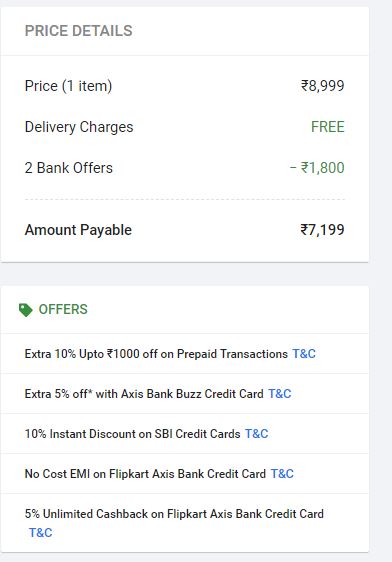Select the 2 Bank Offers label

click(69, 168)
